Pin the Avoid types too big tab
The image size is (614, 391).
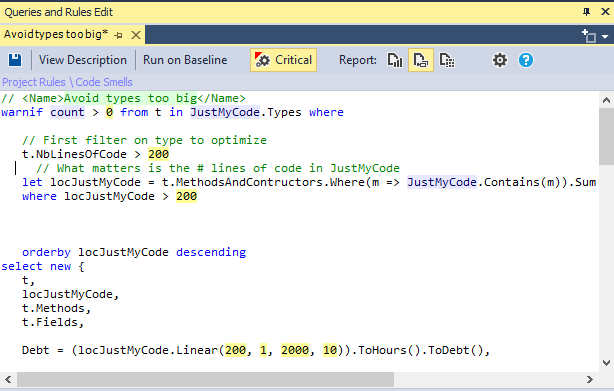coord(119,35)
